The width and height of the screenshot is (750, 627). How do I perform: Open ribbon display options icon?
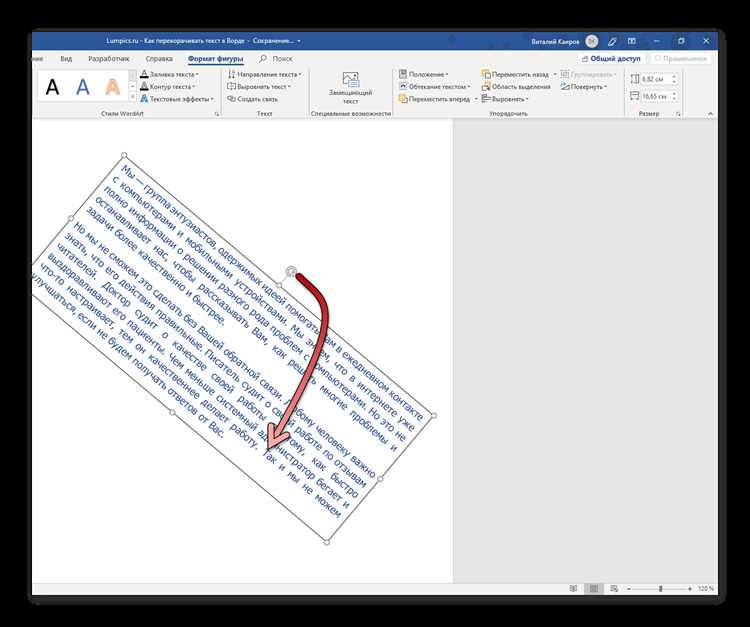click(632, 42)
